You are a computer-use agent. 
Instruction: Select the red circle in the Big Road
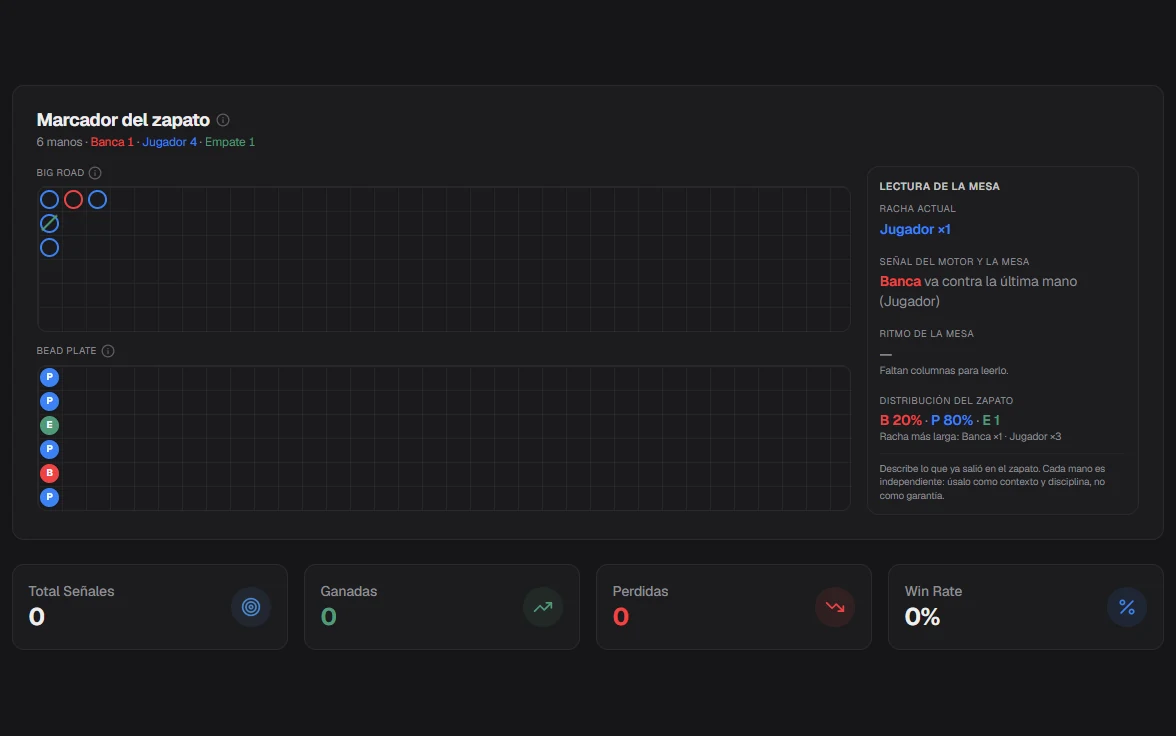[74, 200]
